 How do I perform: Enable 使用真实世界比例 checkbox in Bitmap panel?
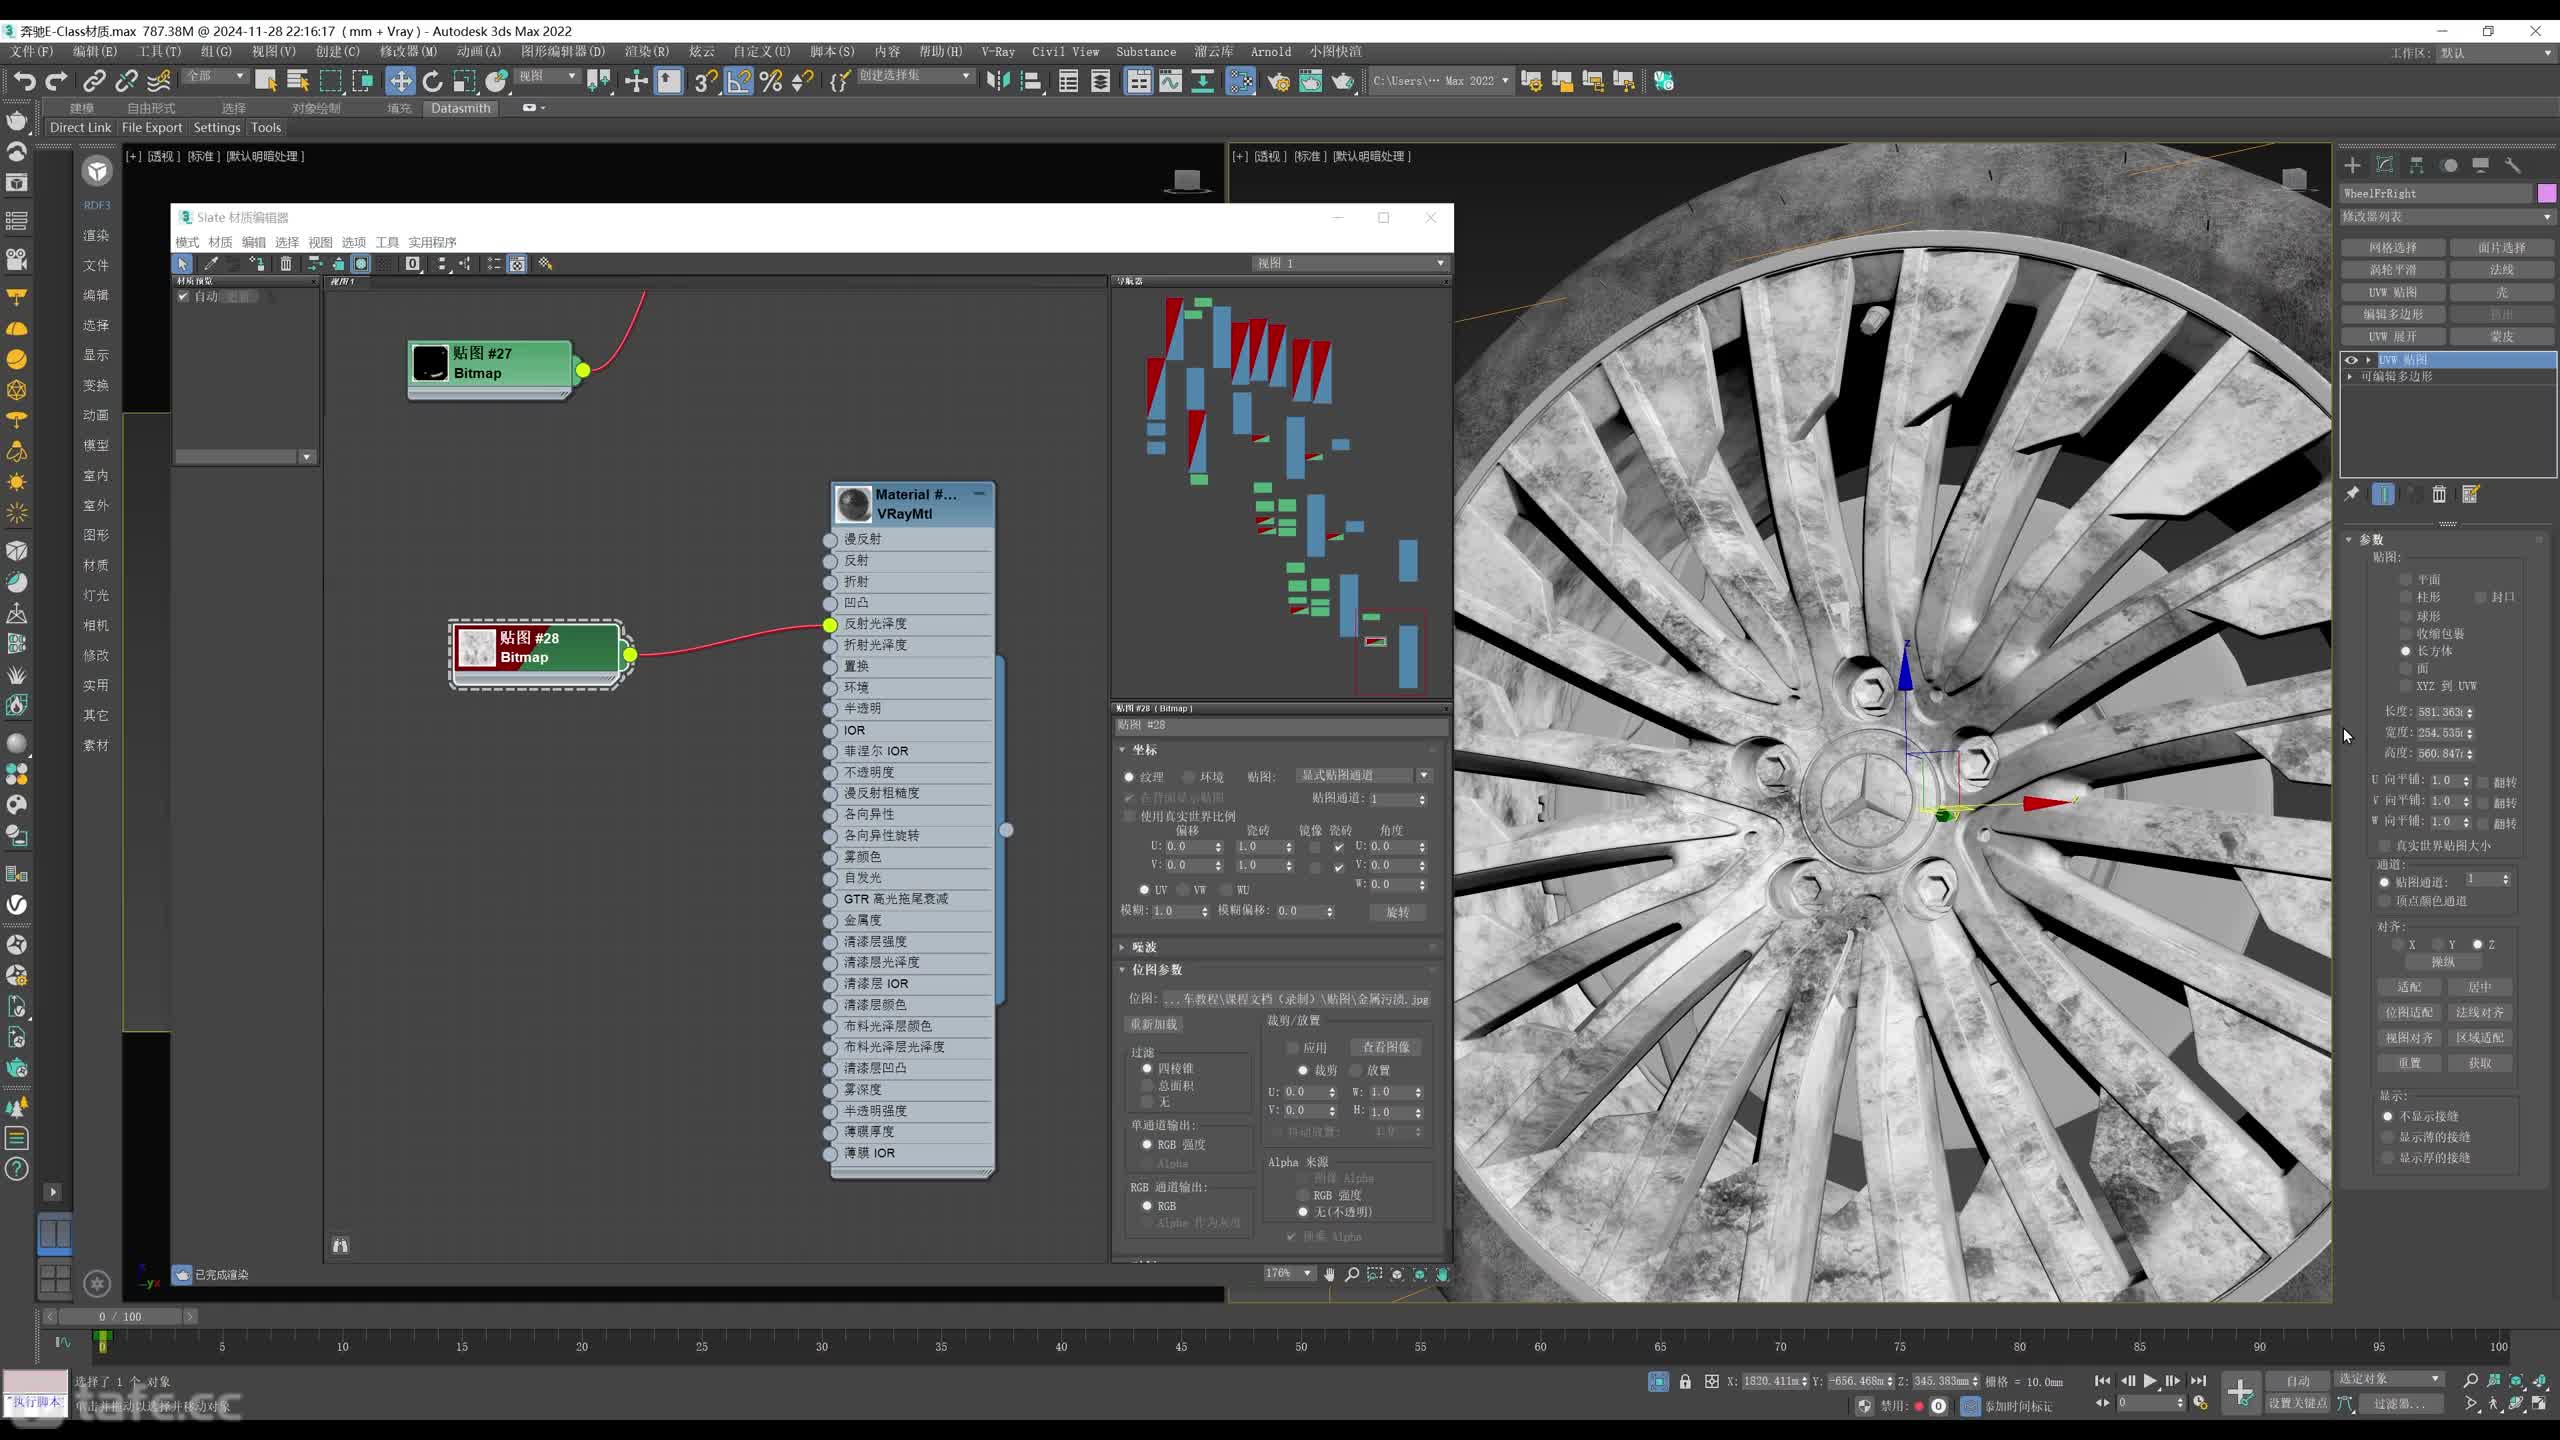(1130, 816)
